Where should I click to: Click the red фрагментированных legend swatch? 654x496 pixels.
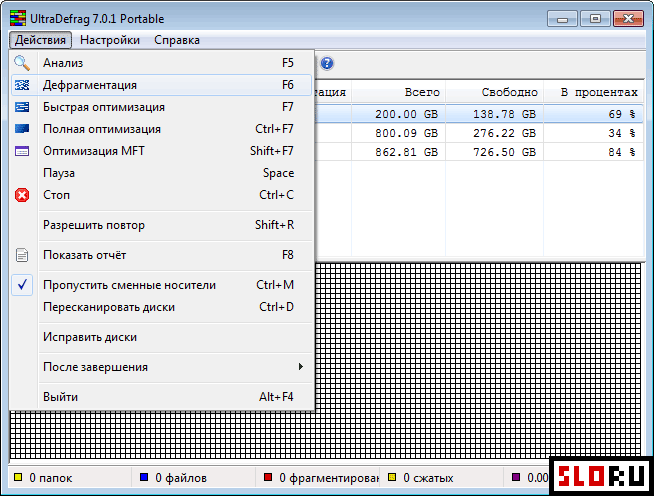pyautogui.click(x=268, y=477)
